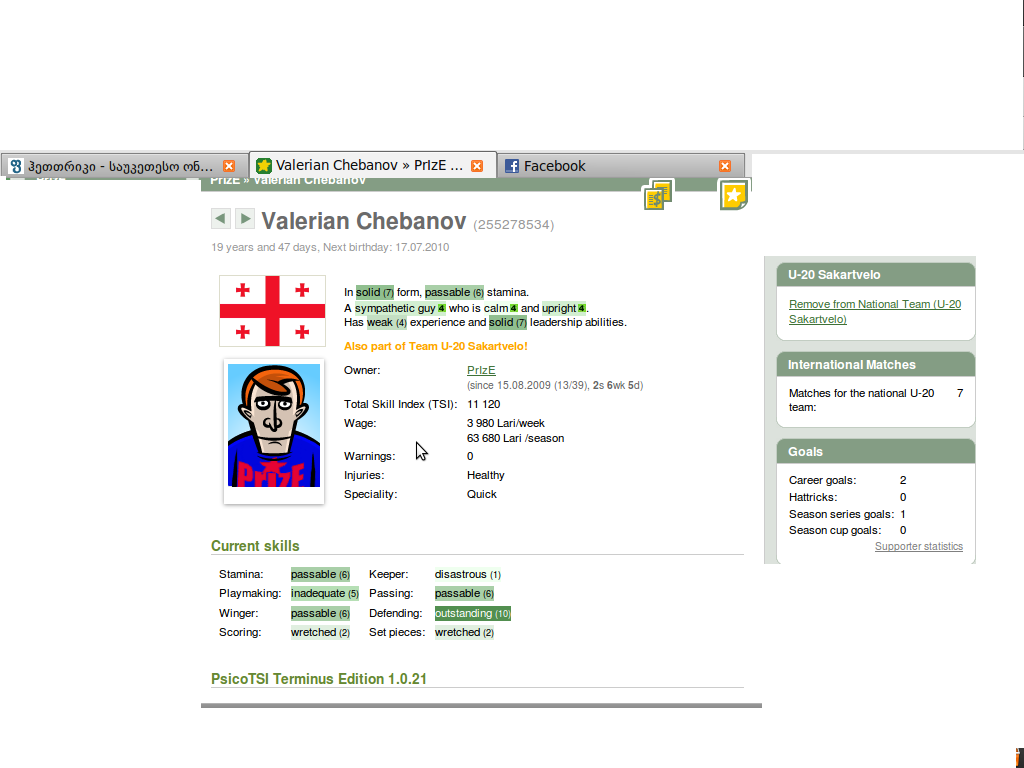Click the Goals box header

pyautogui.click(x=876, y=452)
